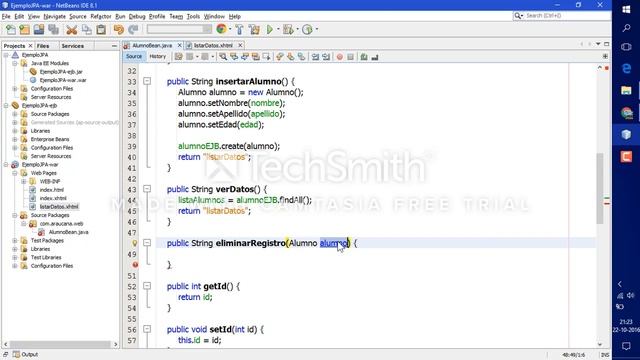Open the Tools menu
This screenshot has height=360, width=640.
pos(193,16)
